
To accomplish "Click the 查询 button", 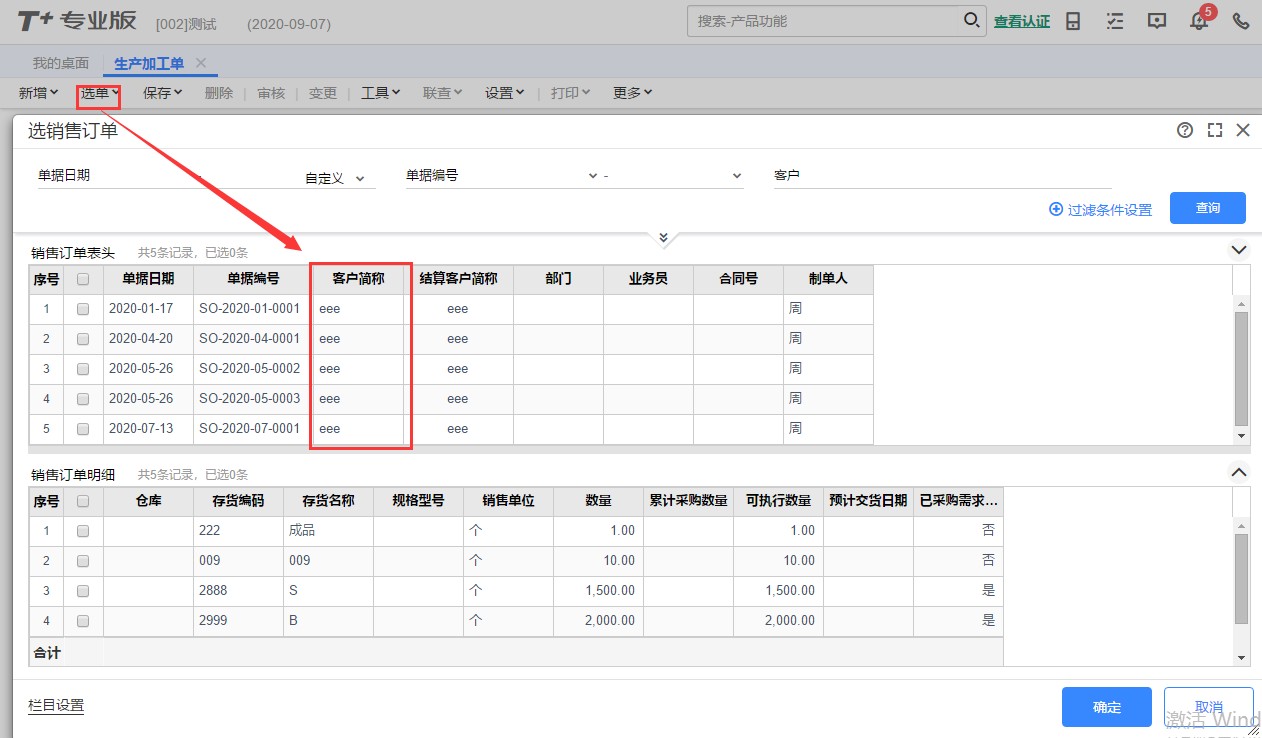I will click(x=1208, y=208).
